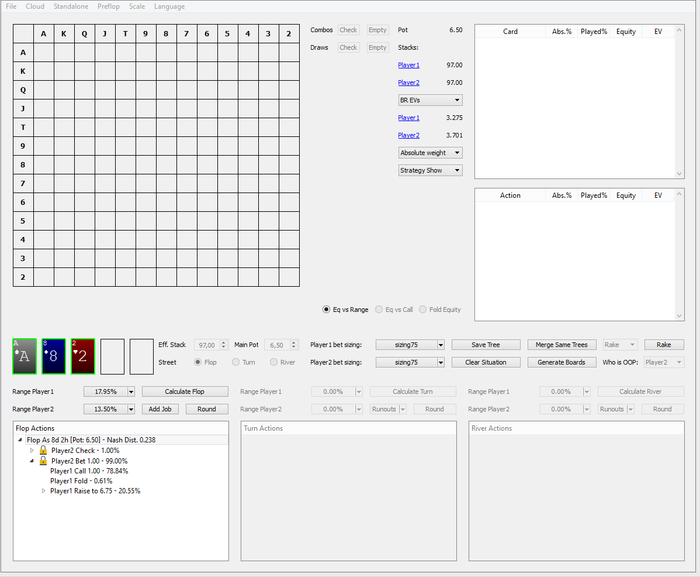Click Action table scrollbar up arrow

tap(679, 194)
